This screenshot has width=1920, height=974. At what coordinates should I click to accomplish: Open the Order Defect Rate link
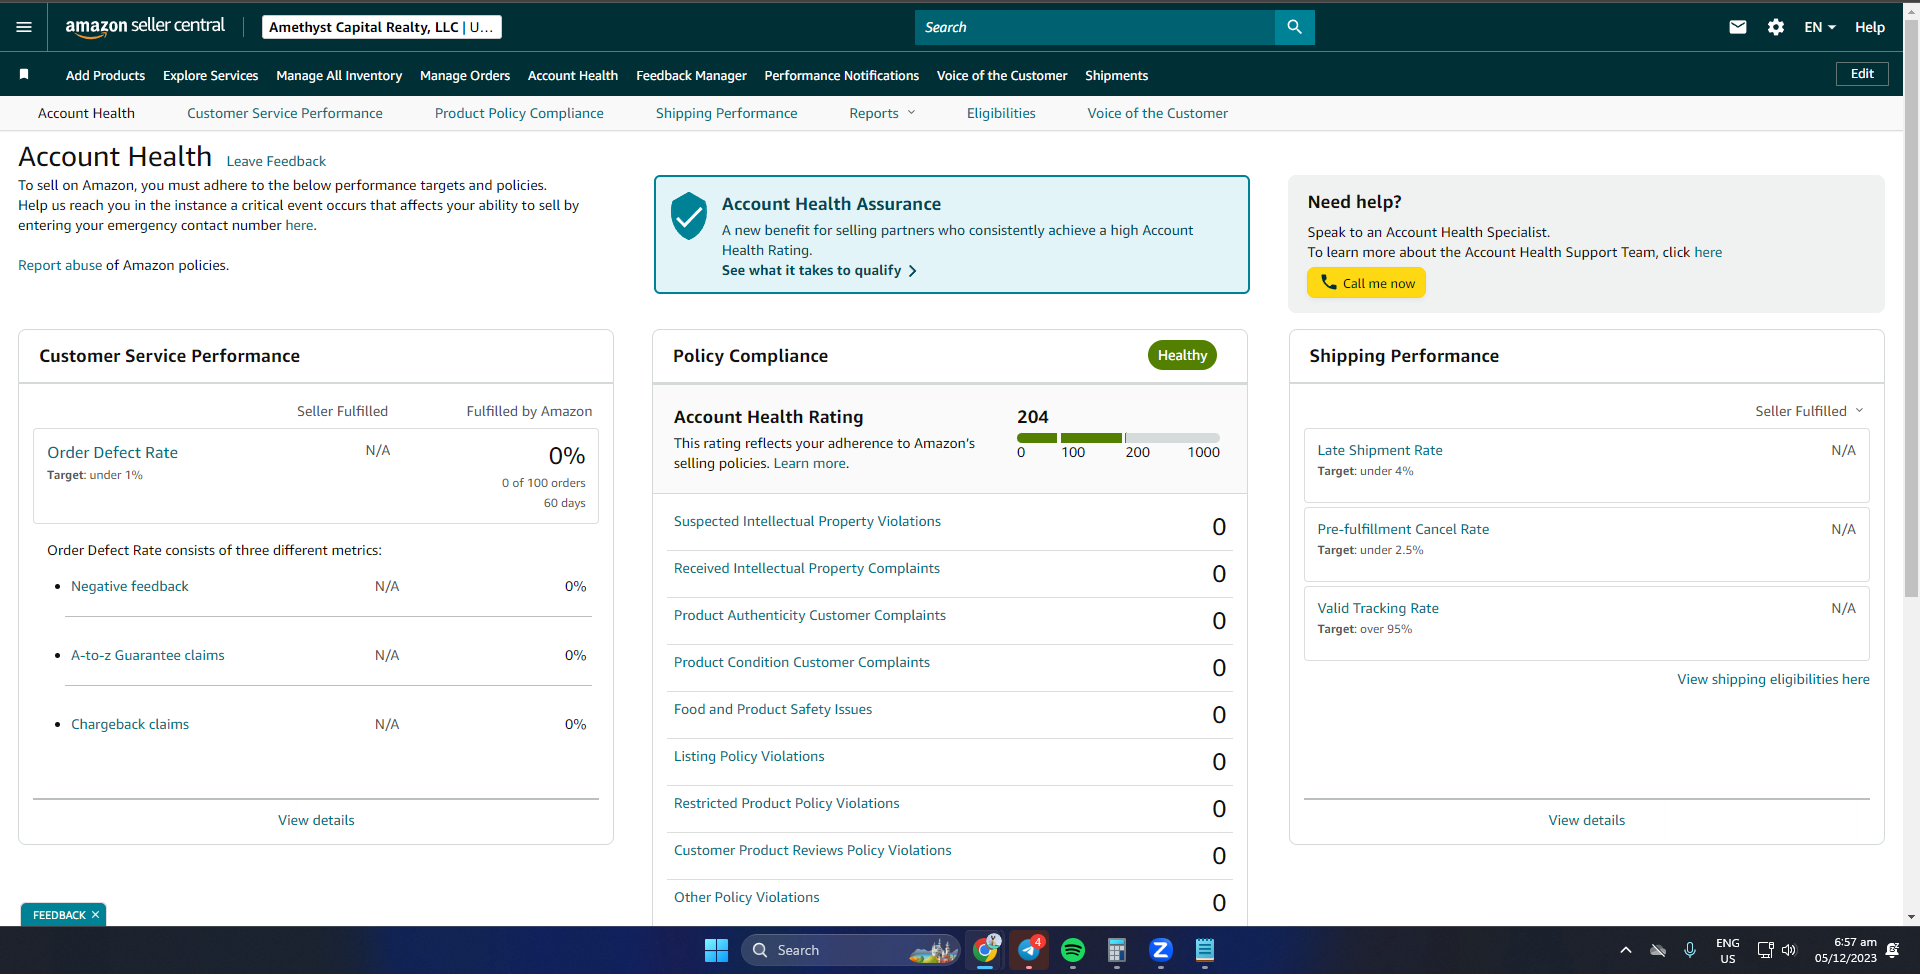[x=112, y=452]
